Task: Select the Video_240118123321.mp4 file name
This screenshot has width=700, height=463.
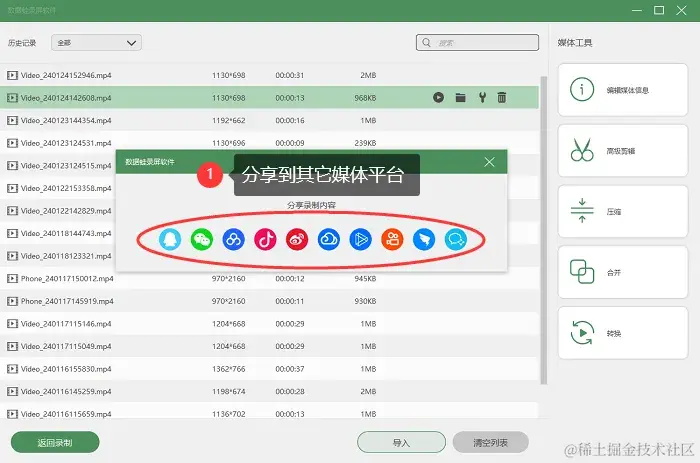Action: [x=66, y=256]
